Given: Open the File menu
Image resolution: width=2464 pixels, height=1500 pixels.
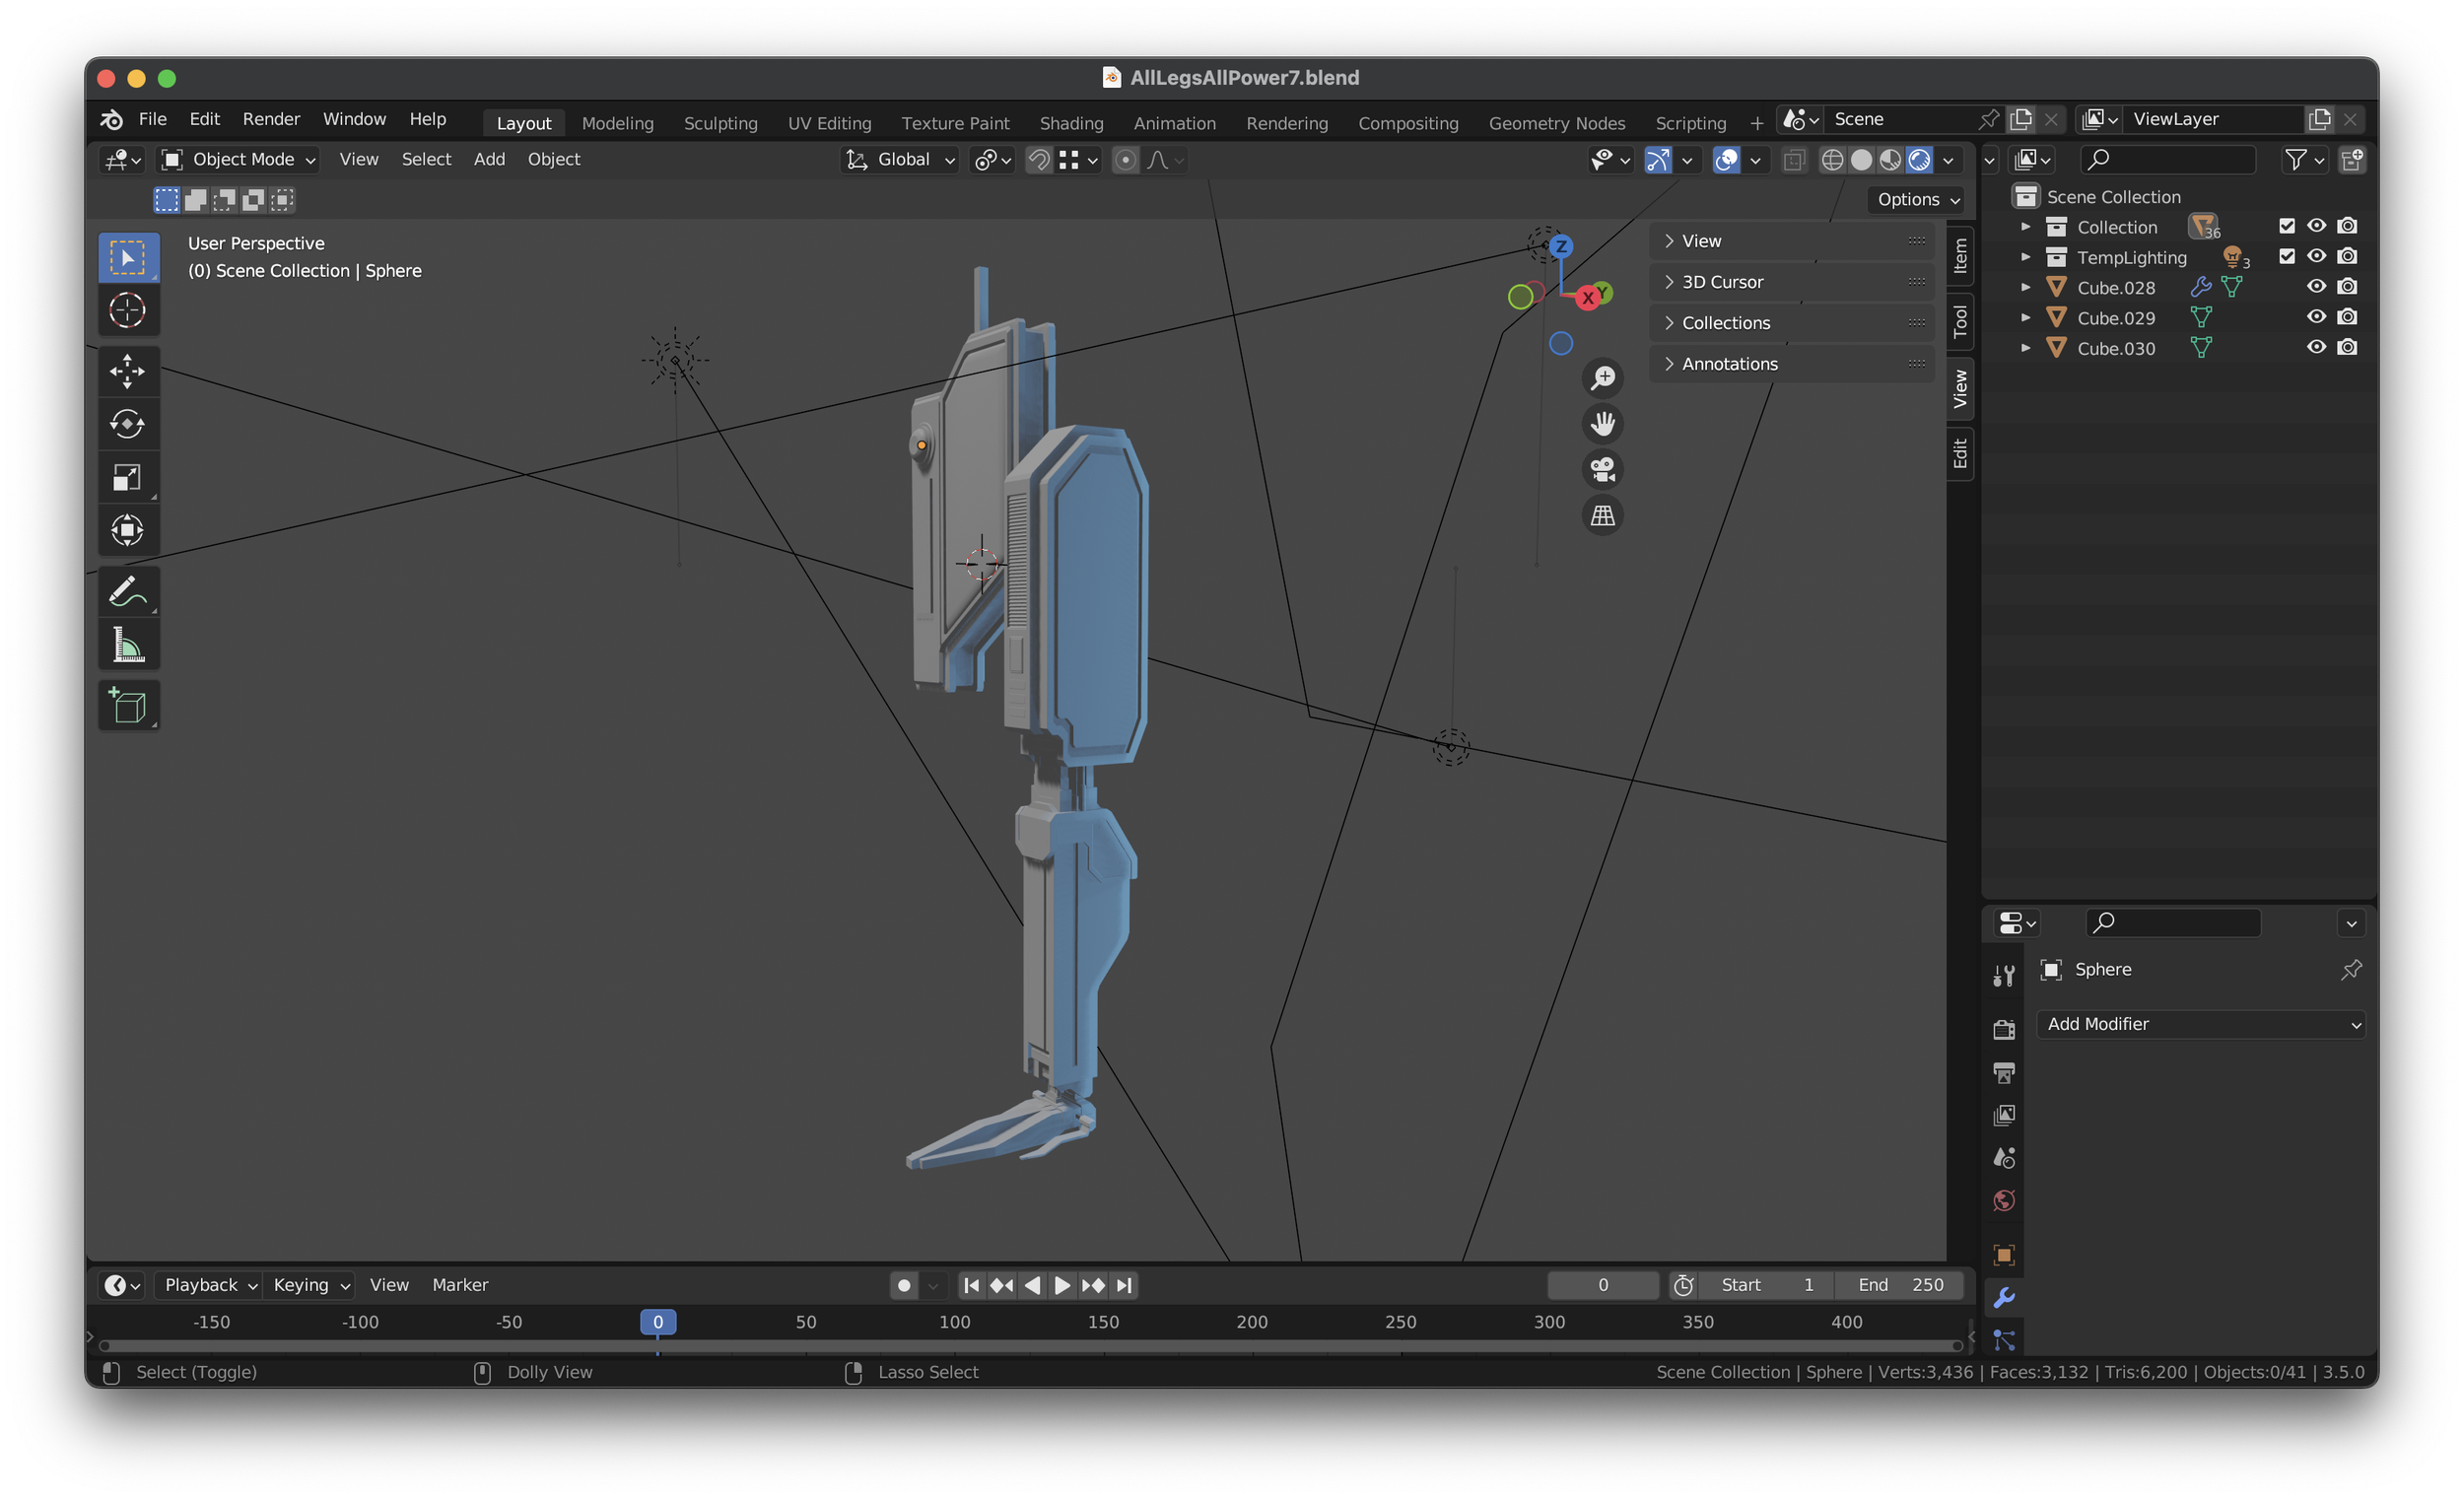Looking at the screenshot, I should [152, 119].
